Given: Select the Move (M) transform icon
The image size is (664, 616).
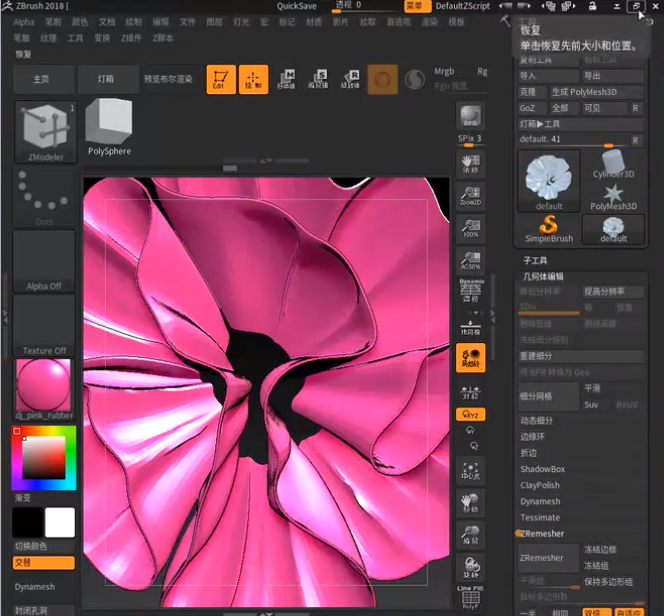Looking at the screenshot, I should point(286,79).
